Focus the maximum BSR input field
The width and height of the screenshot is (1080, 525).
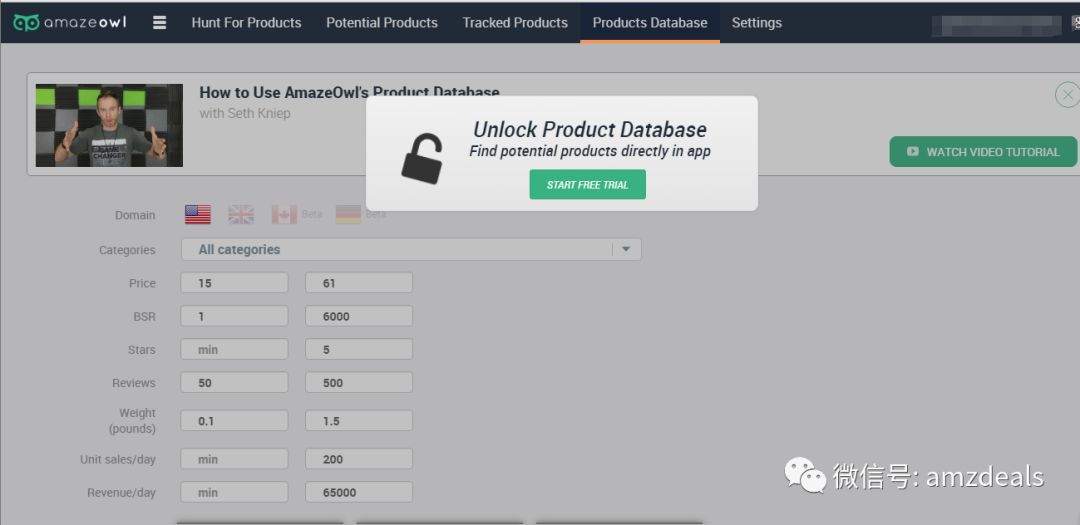coord(358,316)
